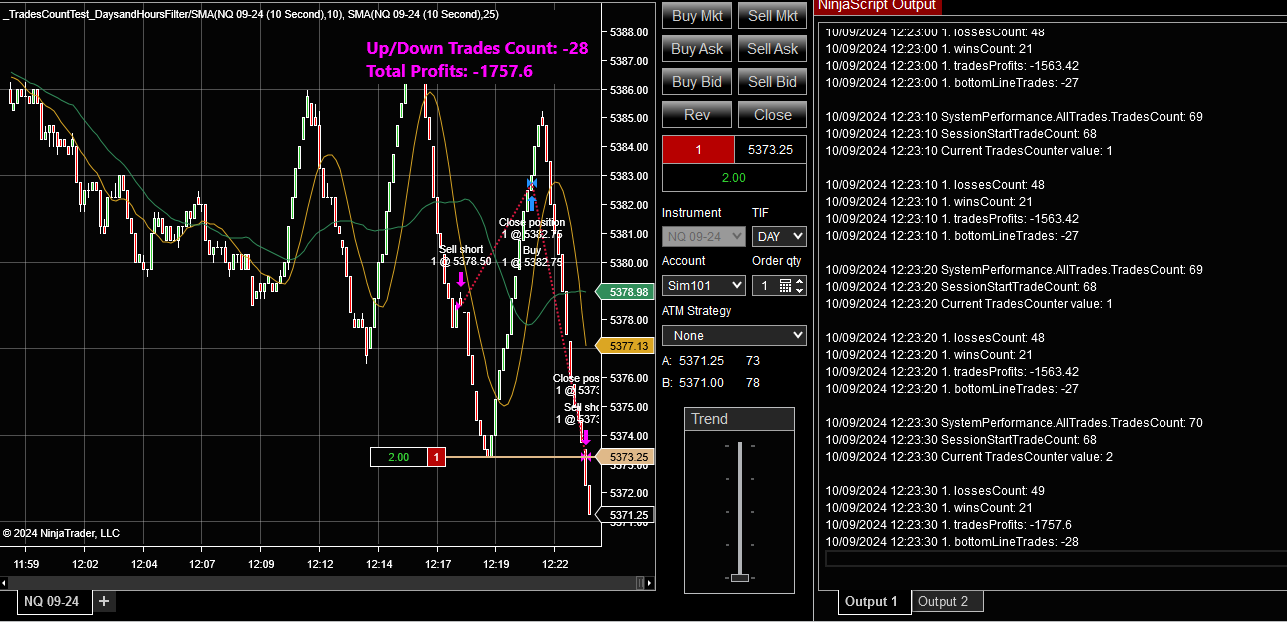Screen dimensions: 1287x622
Task: Select the Output 1 tab
Action: click(873, 601)
